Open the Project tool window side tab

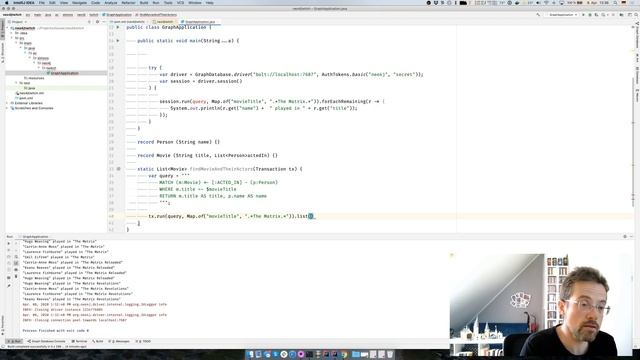point(2,30)
